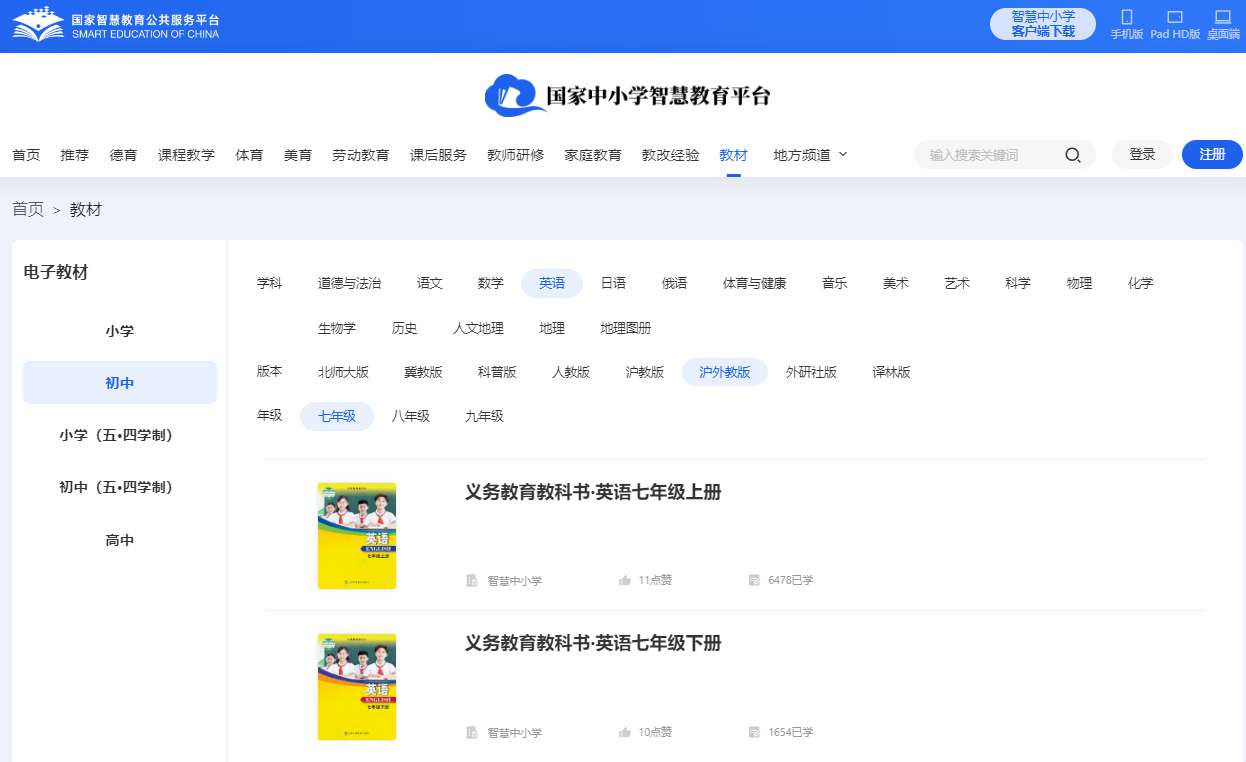The height and width of the screenshot is (762, 1246).
Task: Choose the 外研社版 edition filter
Action: pyautogui.click(x=811, y=372)
